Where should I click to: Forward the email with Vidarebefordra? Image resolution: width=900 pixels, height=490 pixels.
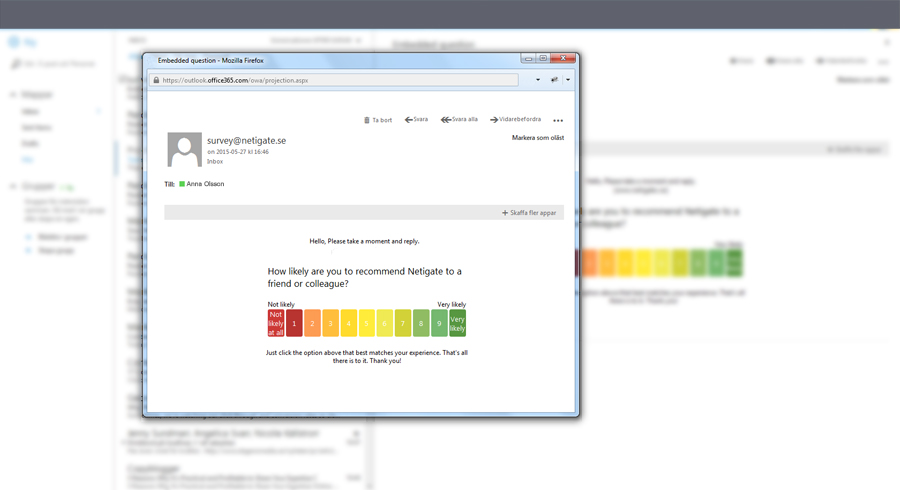click(x=515, y=119)
